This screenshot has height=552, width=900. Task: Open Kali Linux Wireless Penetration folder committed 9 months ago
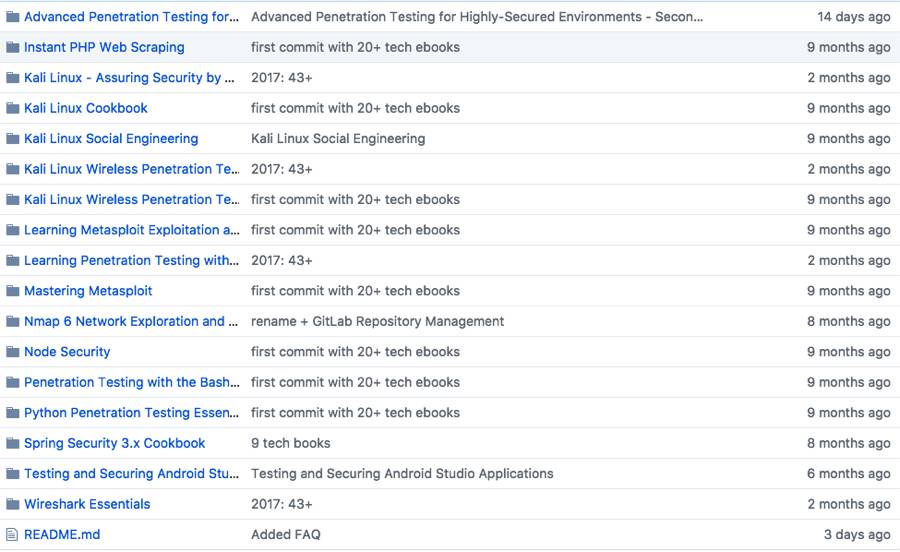pyautogui.click(x=131, y=199)
